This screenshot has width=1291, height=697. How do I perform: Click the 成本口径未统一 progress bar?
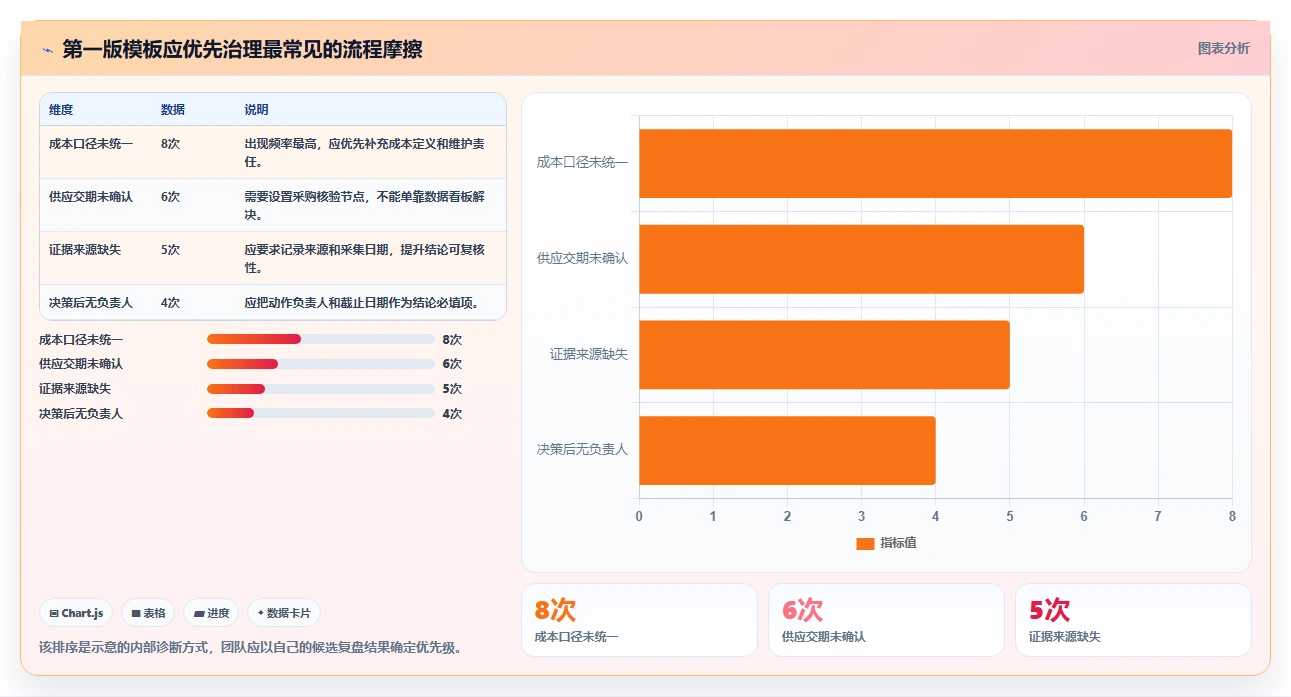[320, 339]
